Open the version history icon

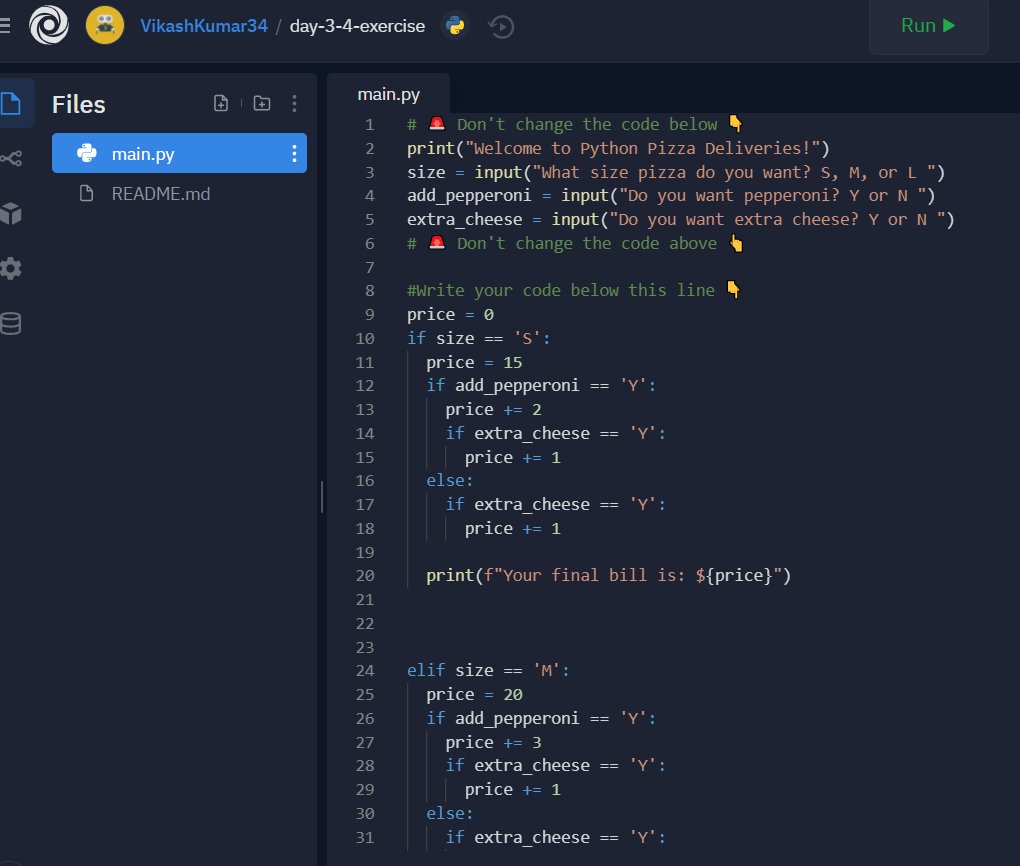coord(502,27)
